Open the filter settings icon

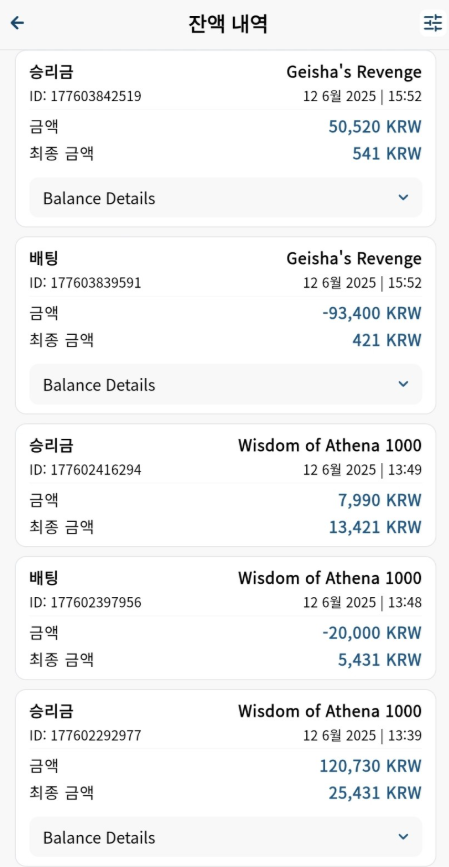tap(432, 23)
